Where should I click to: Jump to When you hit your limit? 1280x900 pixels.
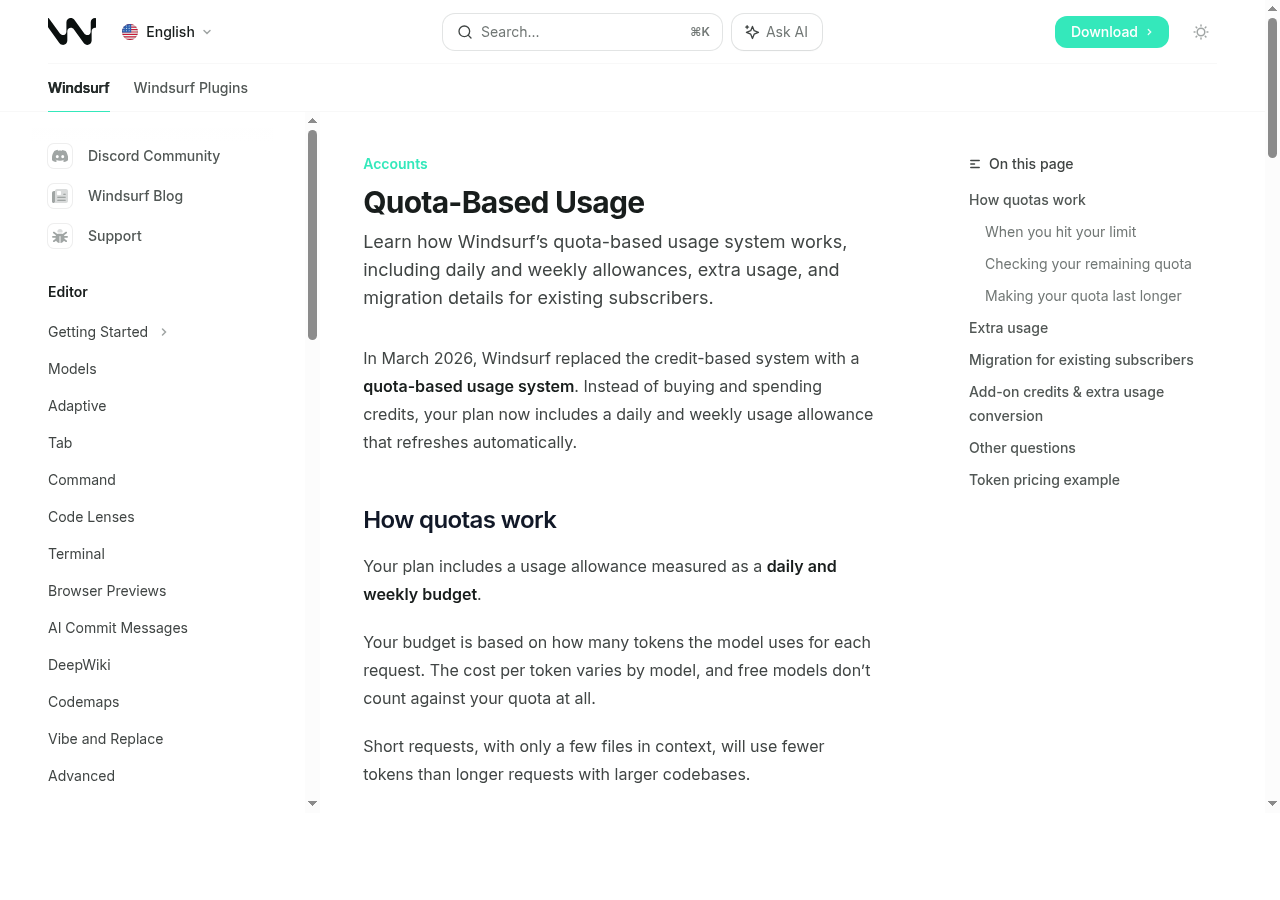[x=1060, y=232]
